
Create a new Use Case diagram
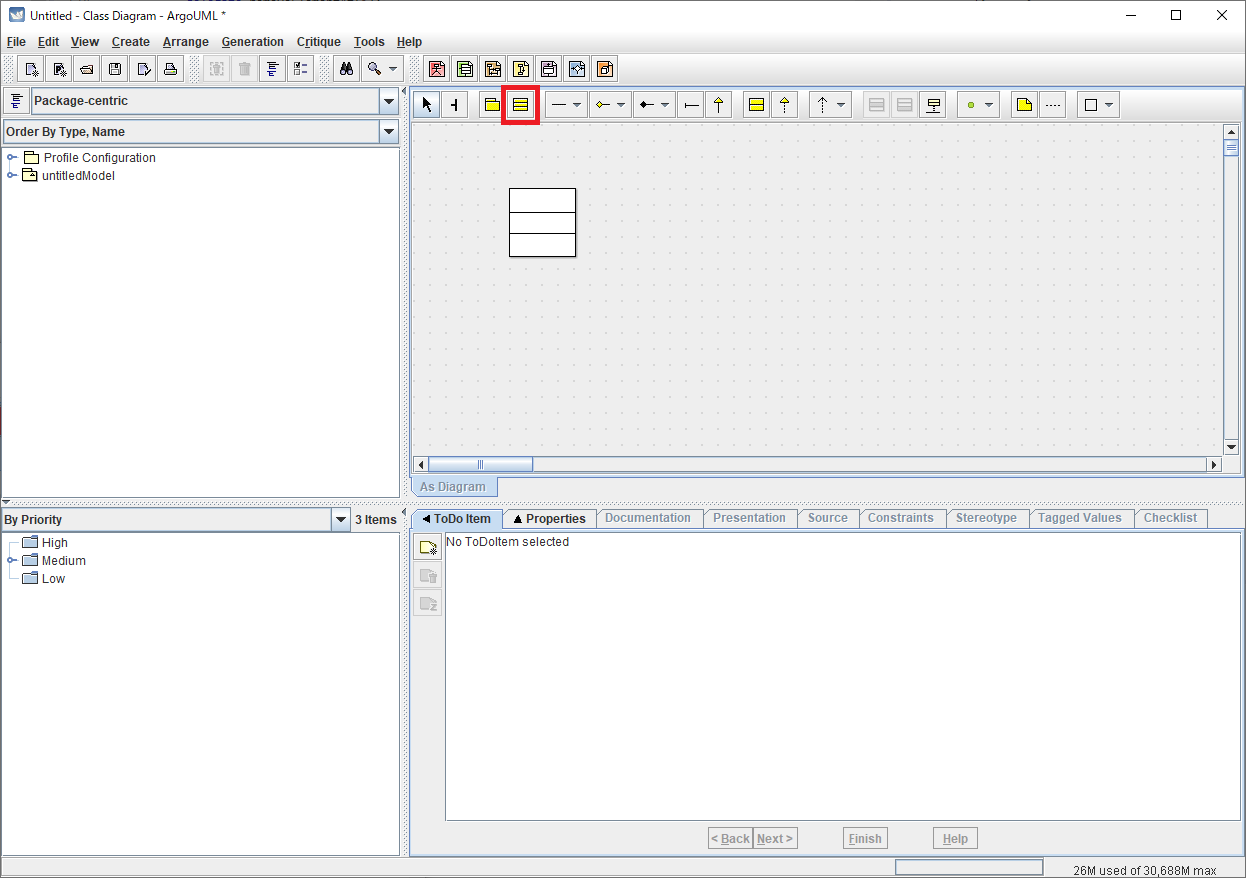point(437,69)
